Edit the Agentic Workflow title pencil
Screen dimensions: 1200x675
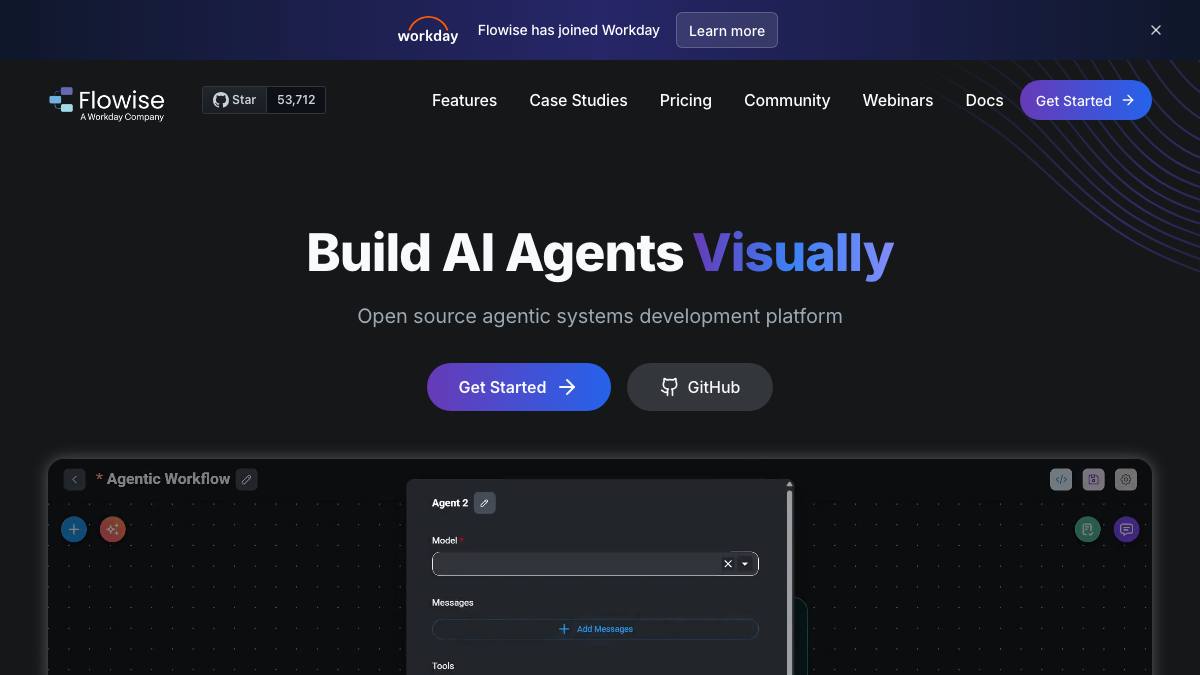(x=247, y=479)
